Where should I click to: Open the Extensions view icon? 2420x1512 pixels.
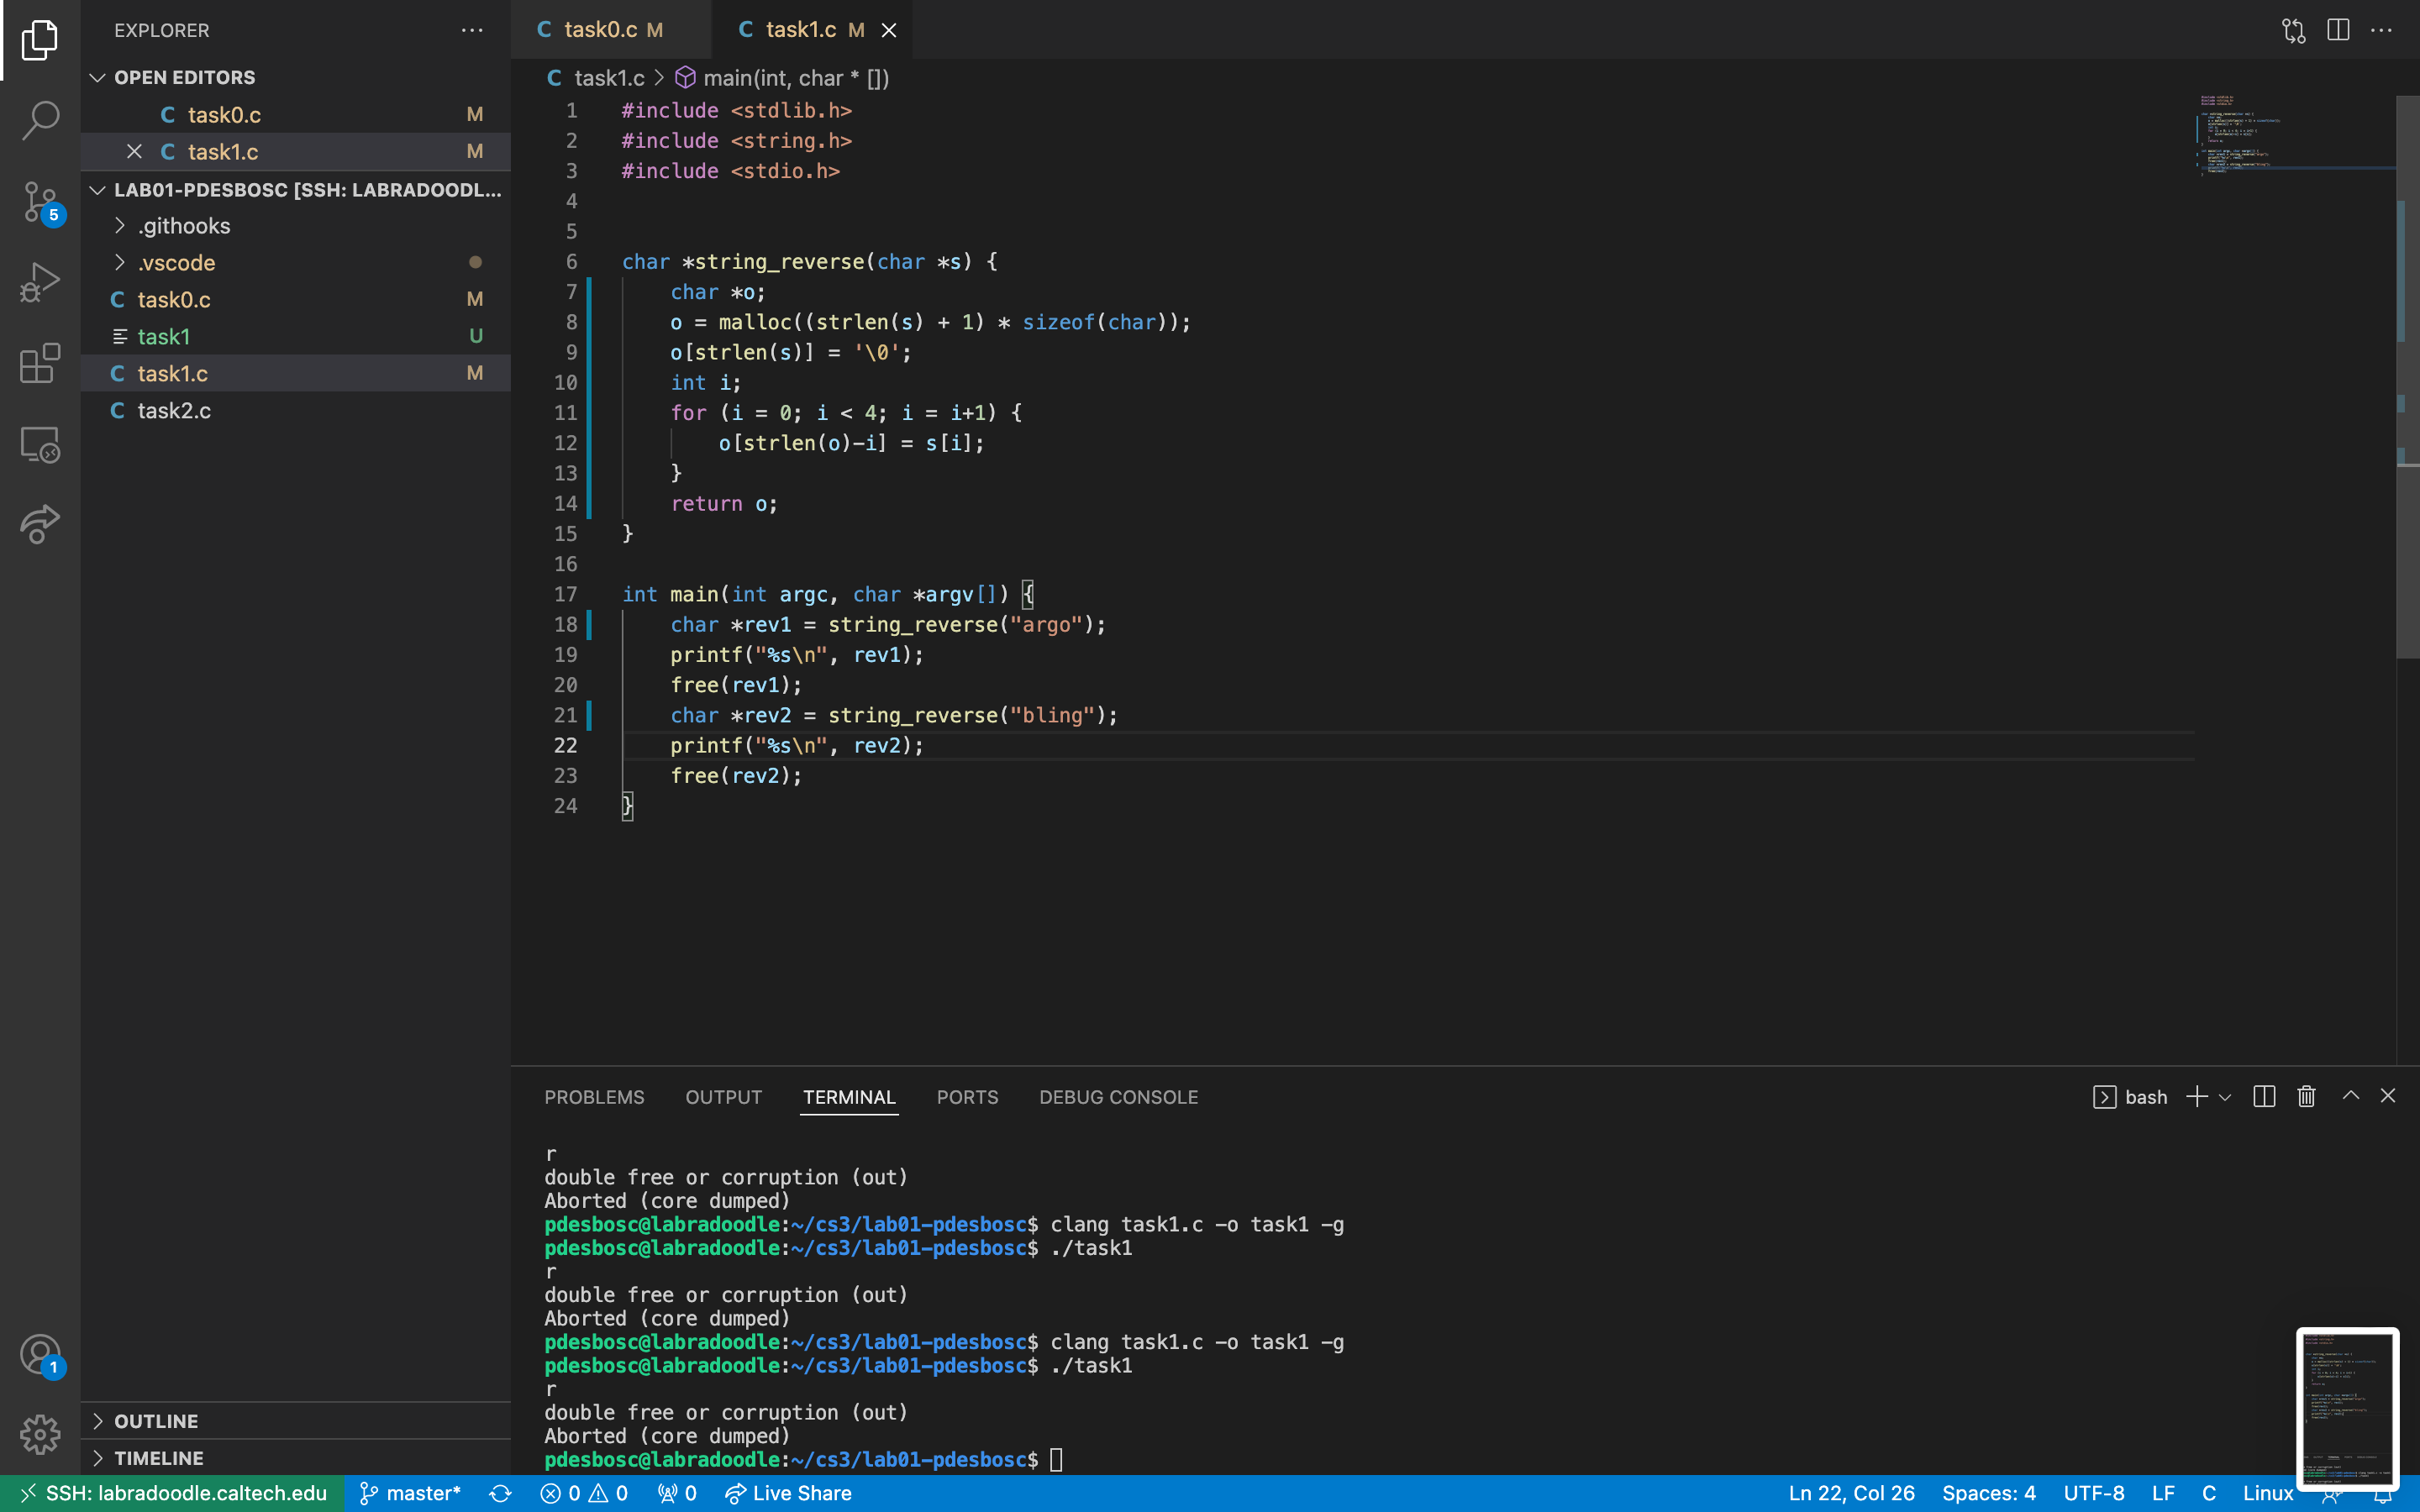click(x=40, y=364)
